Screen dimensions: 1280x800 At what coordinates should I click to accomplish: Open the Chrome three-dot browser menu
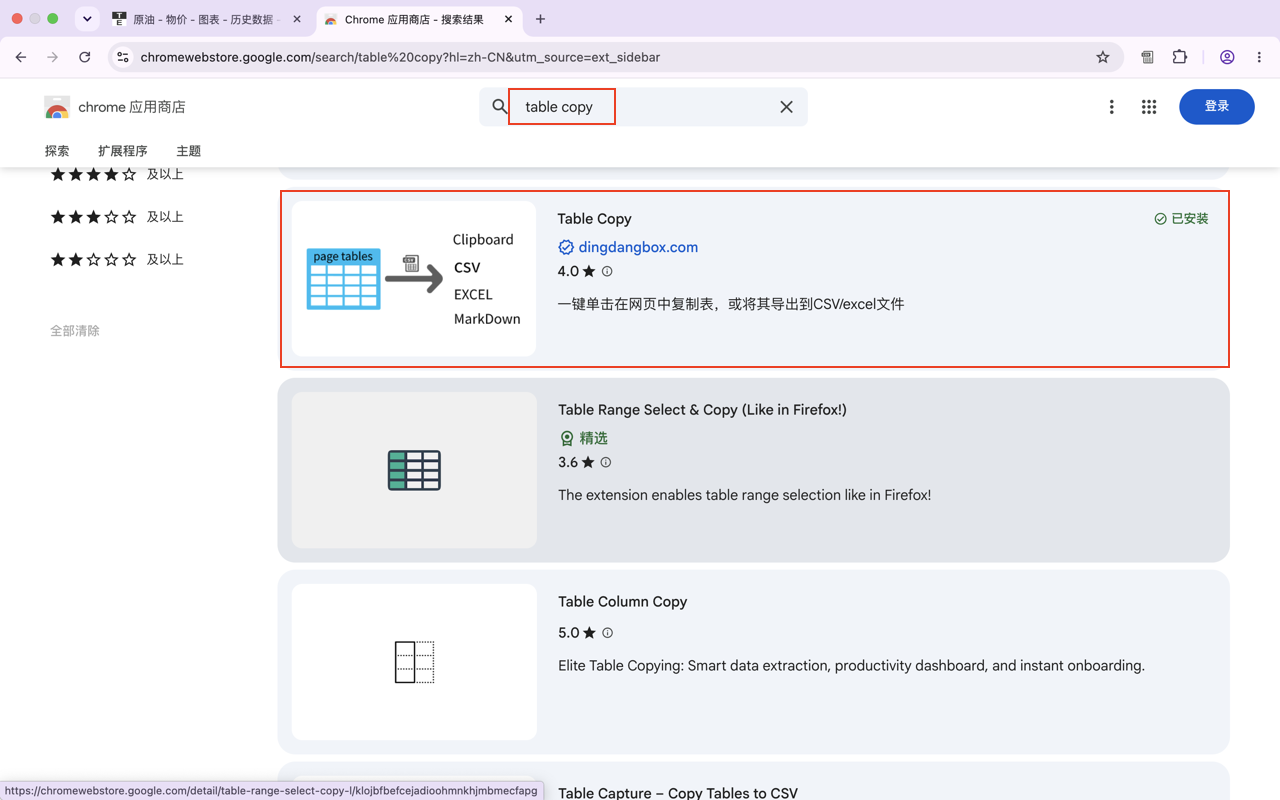coord(1260,57)
